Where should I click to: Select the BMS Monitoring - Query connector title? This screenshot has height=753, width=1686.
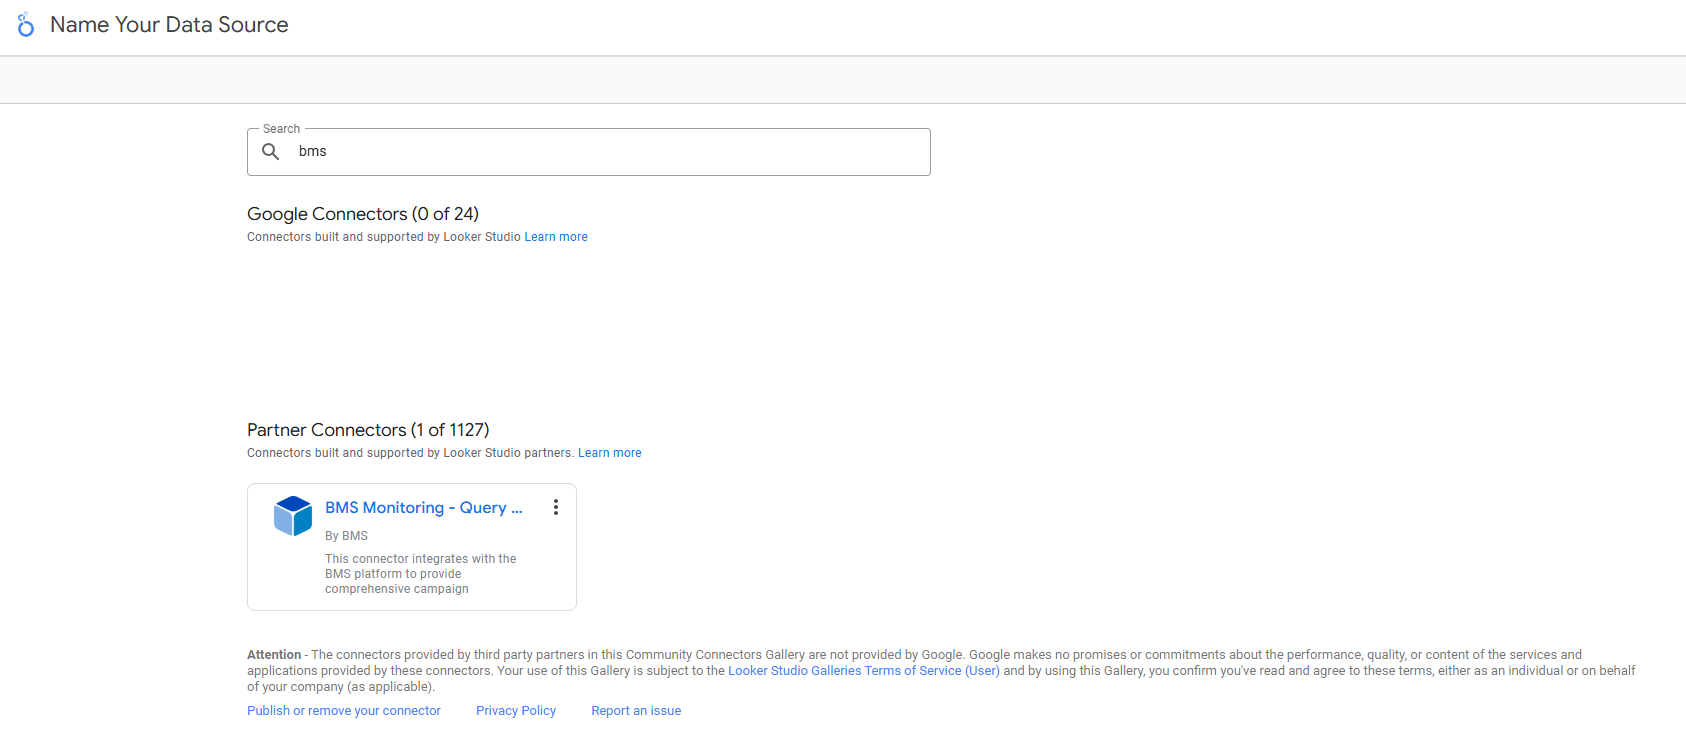pyautogui.click(x=423, y=508)
